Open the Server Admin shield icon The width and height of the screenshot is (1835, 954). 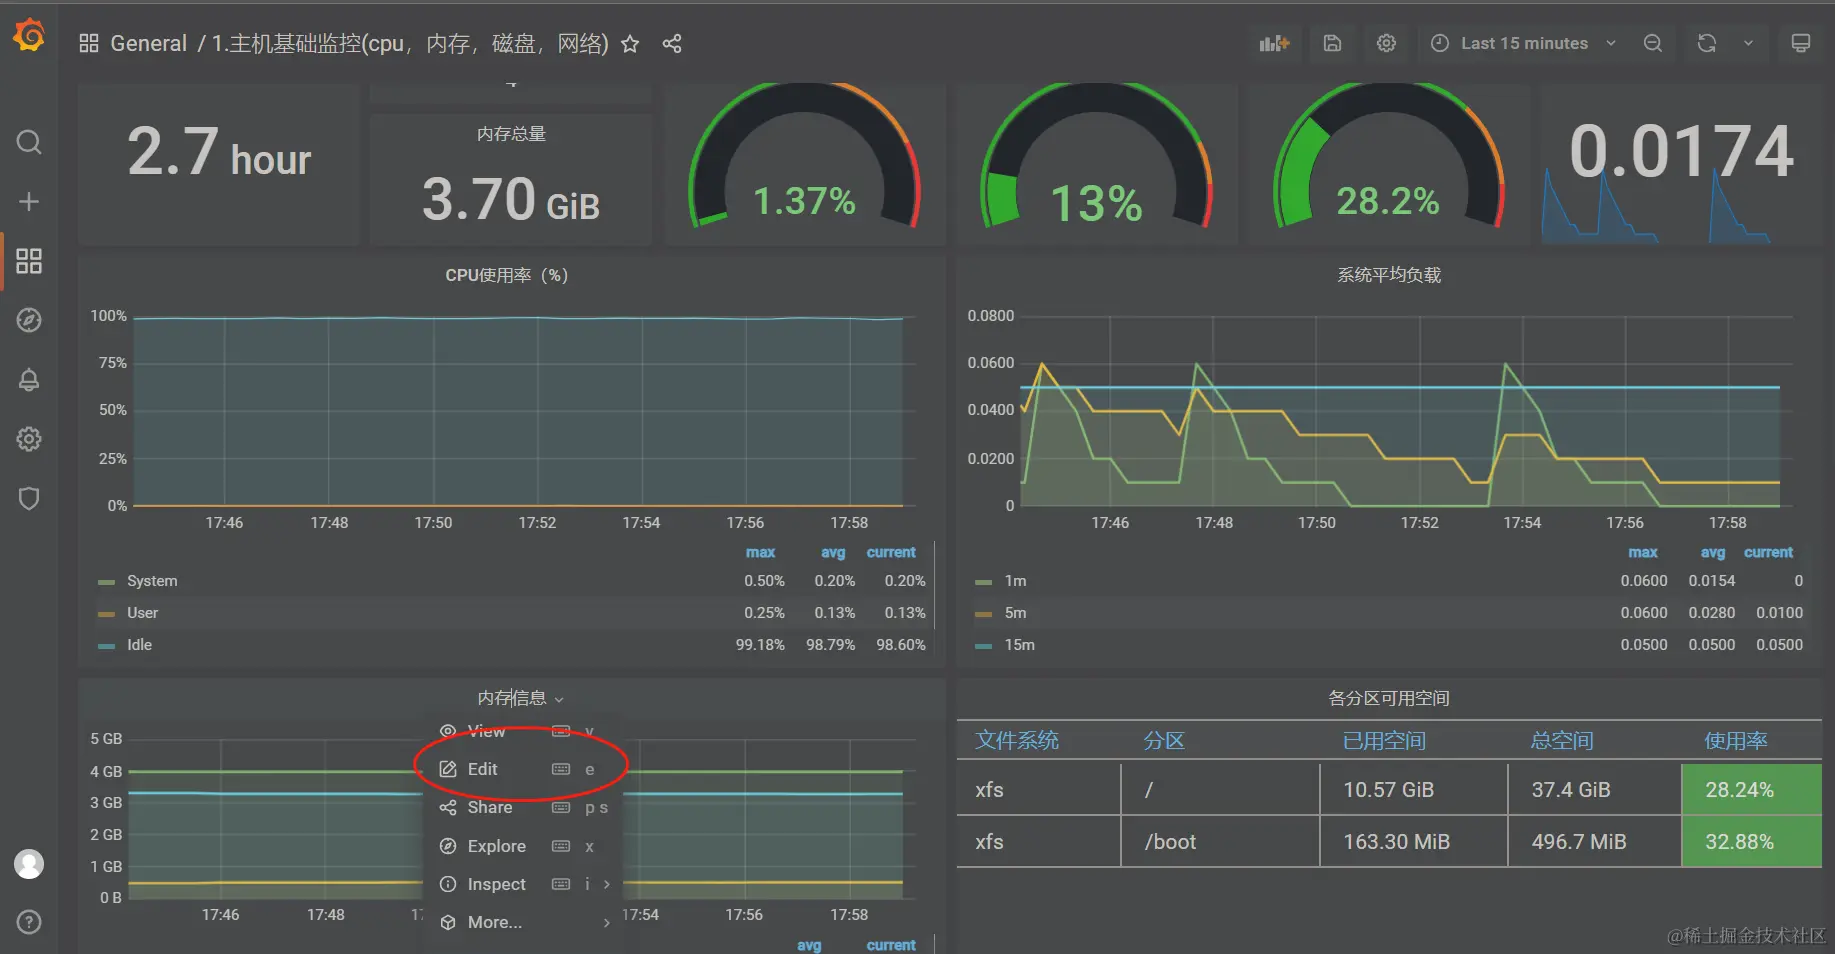pos(29,498)
